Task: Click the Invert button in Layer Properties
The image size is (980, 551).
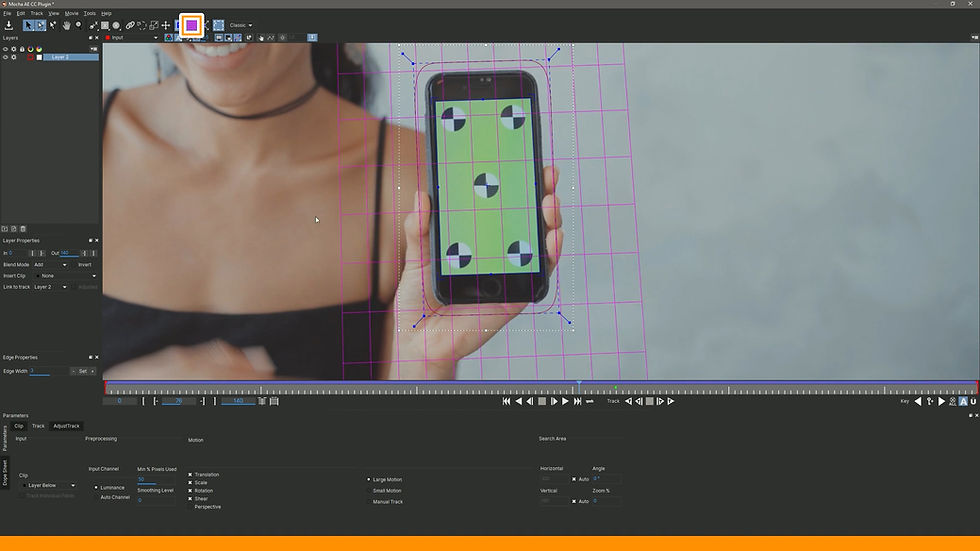Action: 84,264
